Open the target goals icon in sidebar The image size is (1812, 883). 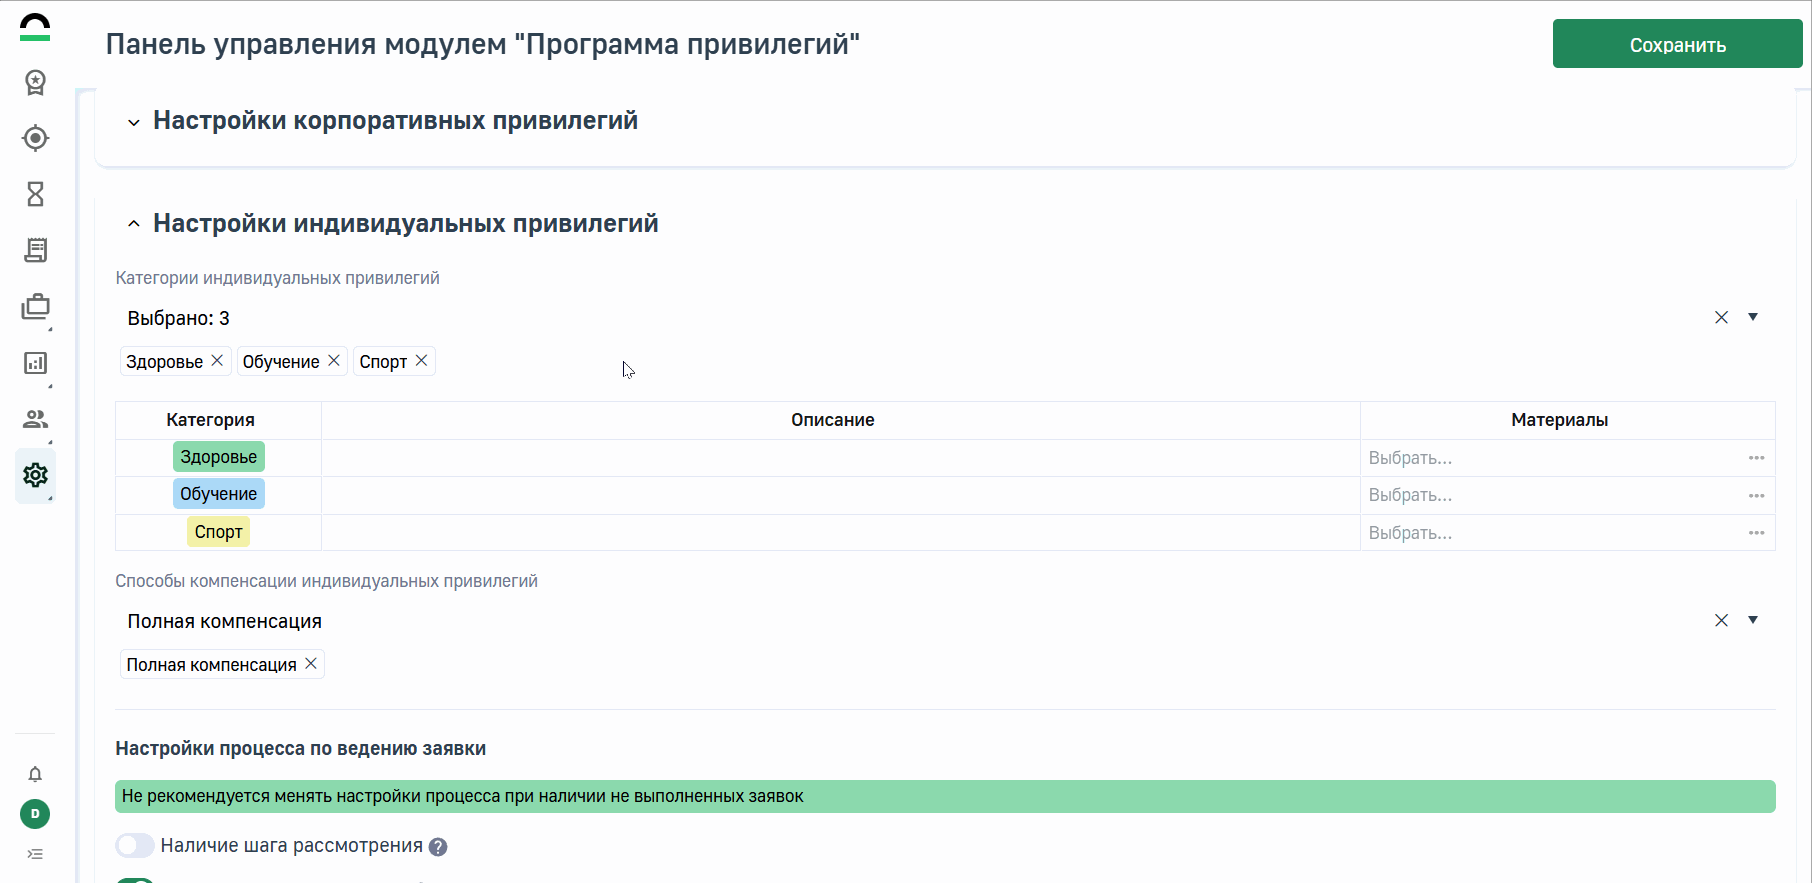tap(35, 138)
